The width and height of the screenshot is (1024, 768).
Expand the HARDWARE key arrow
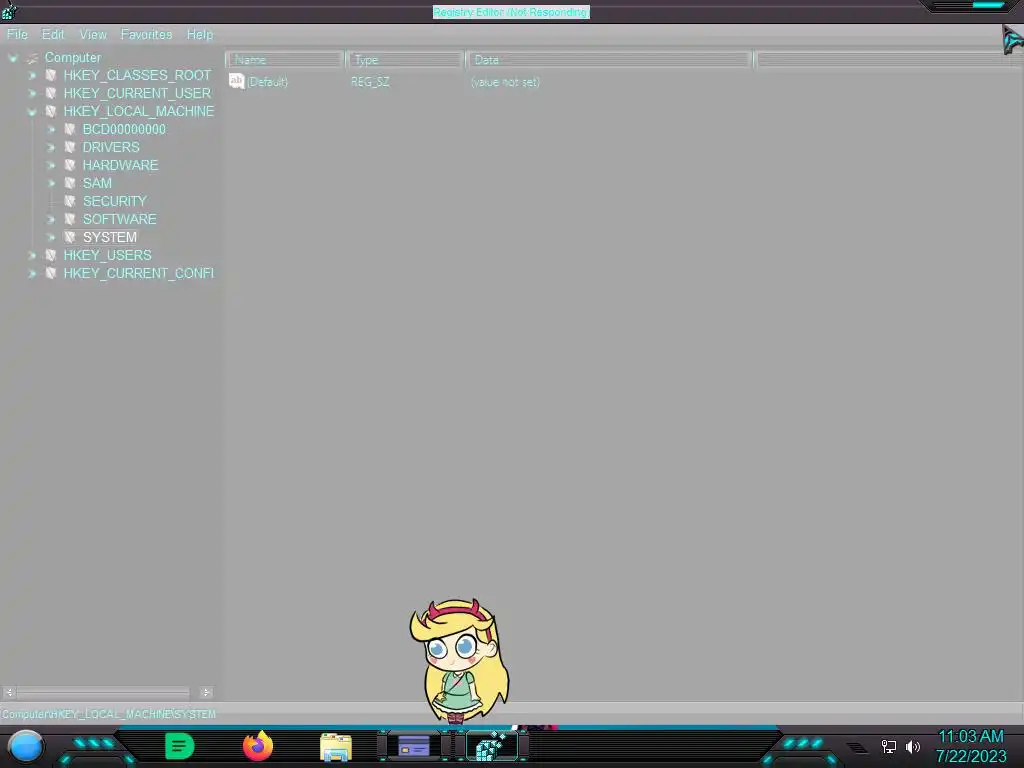click(x=50, y=165)
